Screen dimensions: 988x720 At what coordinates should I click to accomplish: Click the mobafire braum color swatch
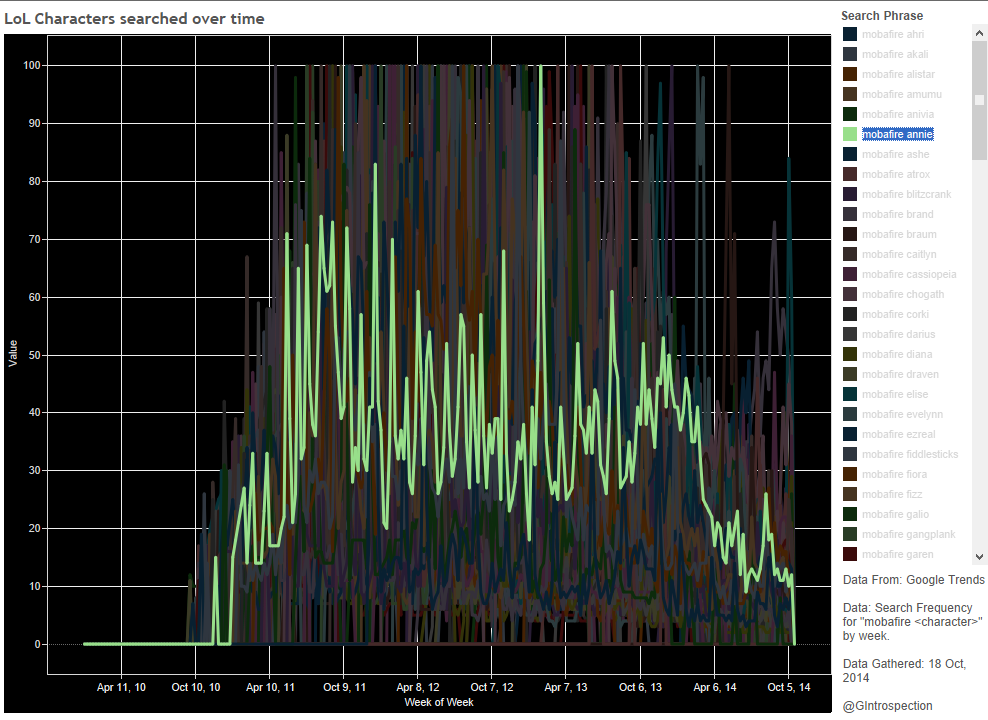pyautogui.click(x=850, y=235)
